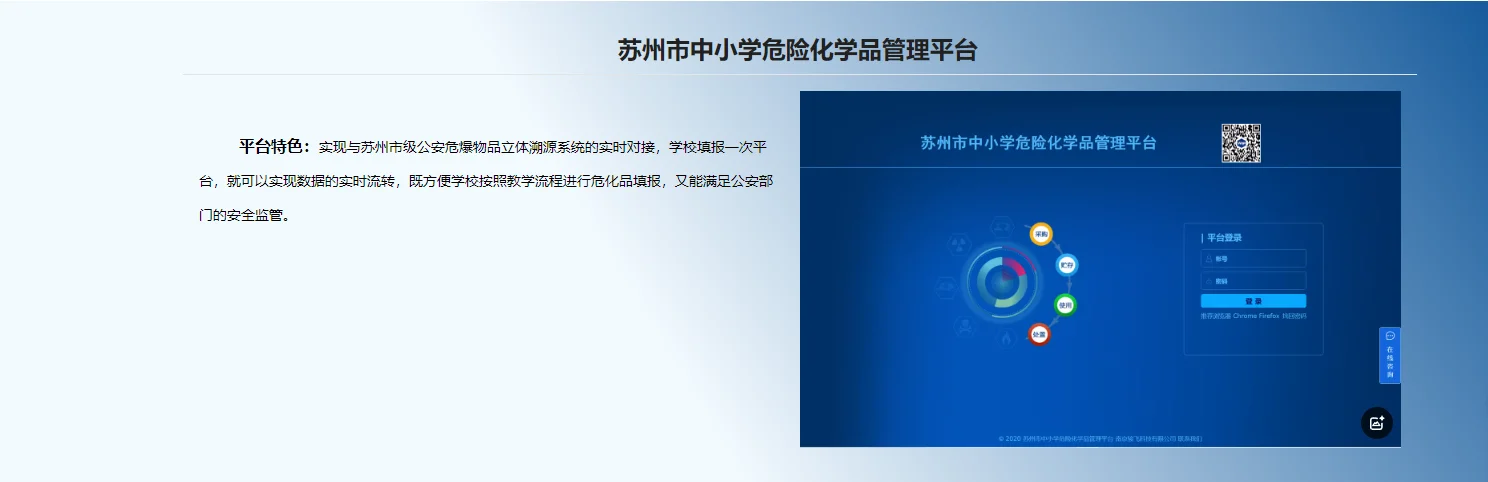Click the Chrome browser recommendation link
This screenshot has height=482, width=1488.
click(1245, 316)
